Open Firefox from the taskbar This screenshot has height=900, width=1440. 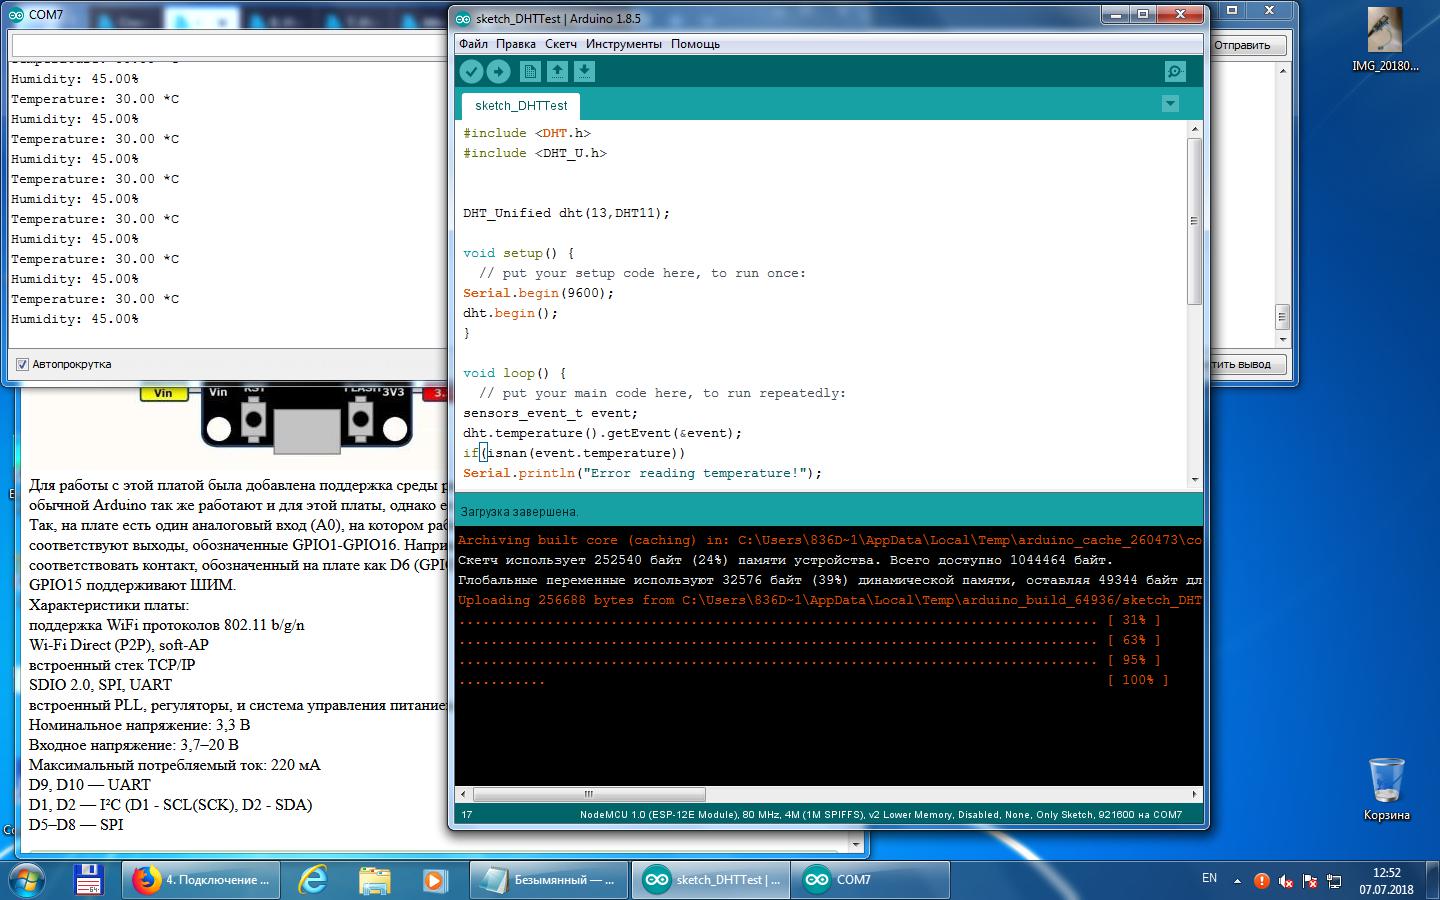pyautogui.click(x=146, y=880)
